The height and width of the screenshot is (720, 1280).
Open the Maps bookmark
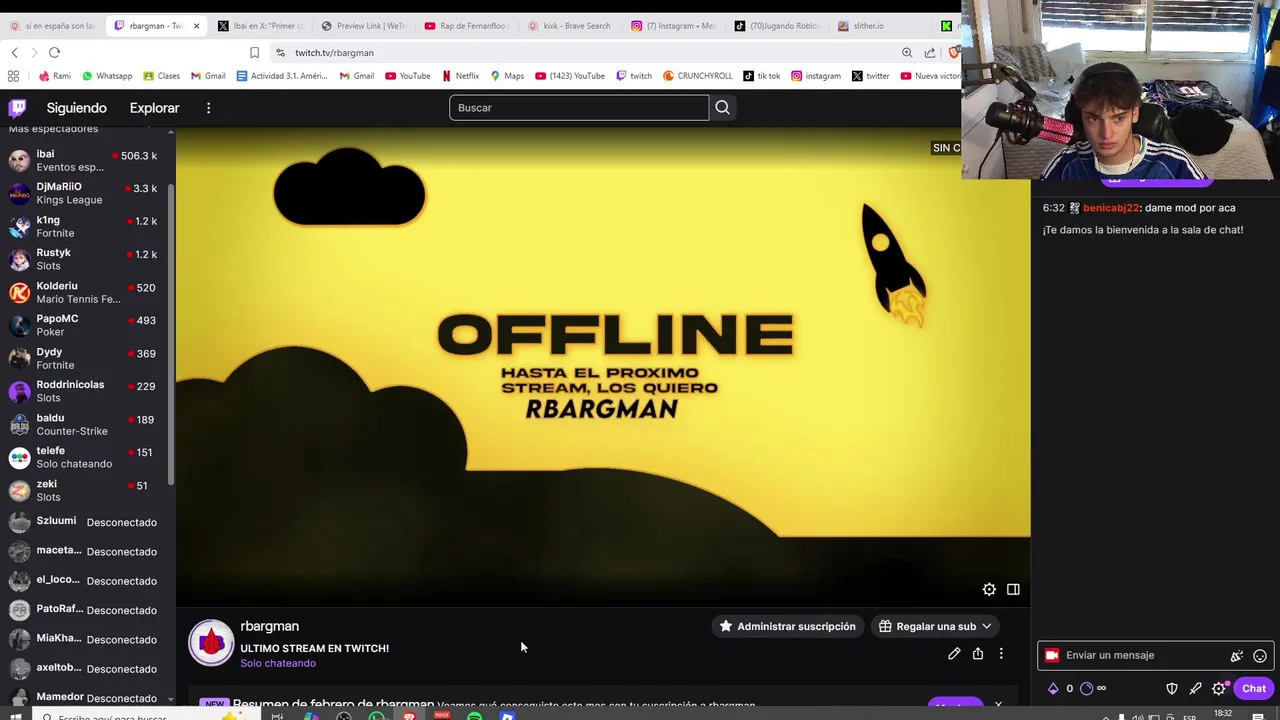[x=507, y=76]
